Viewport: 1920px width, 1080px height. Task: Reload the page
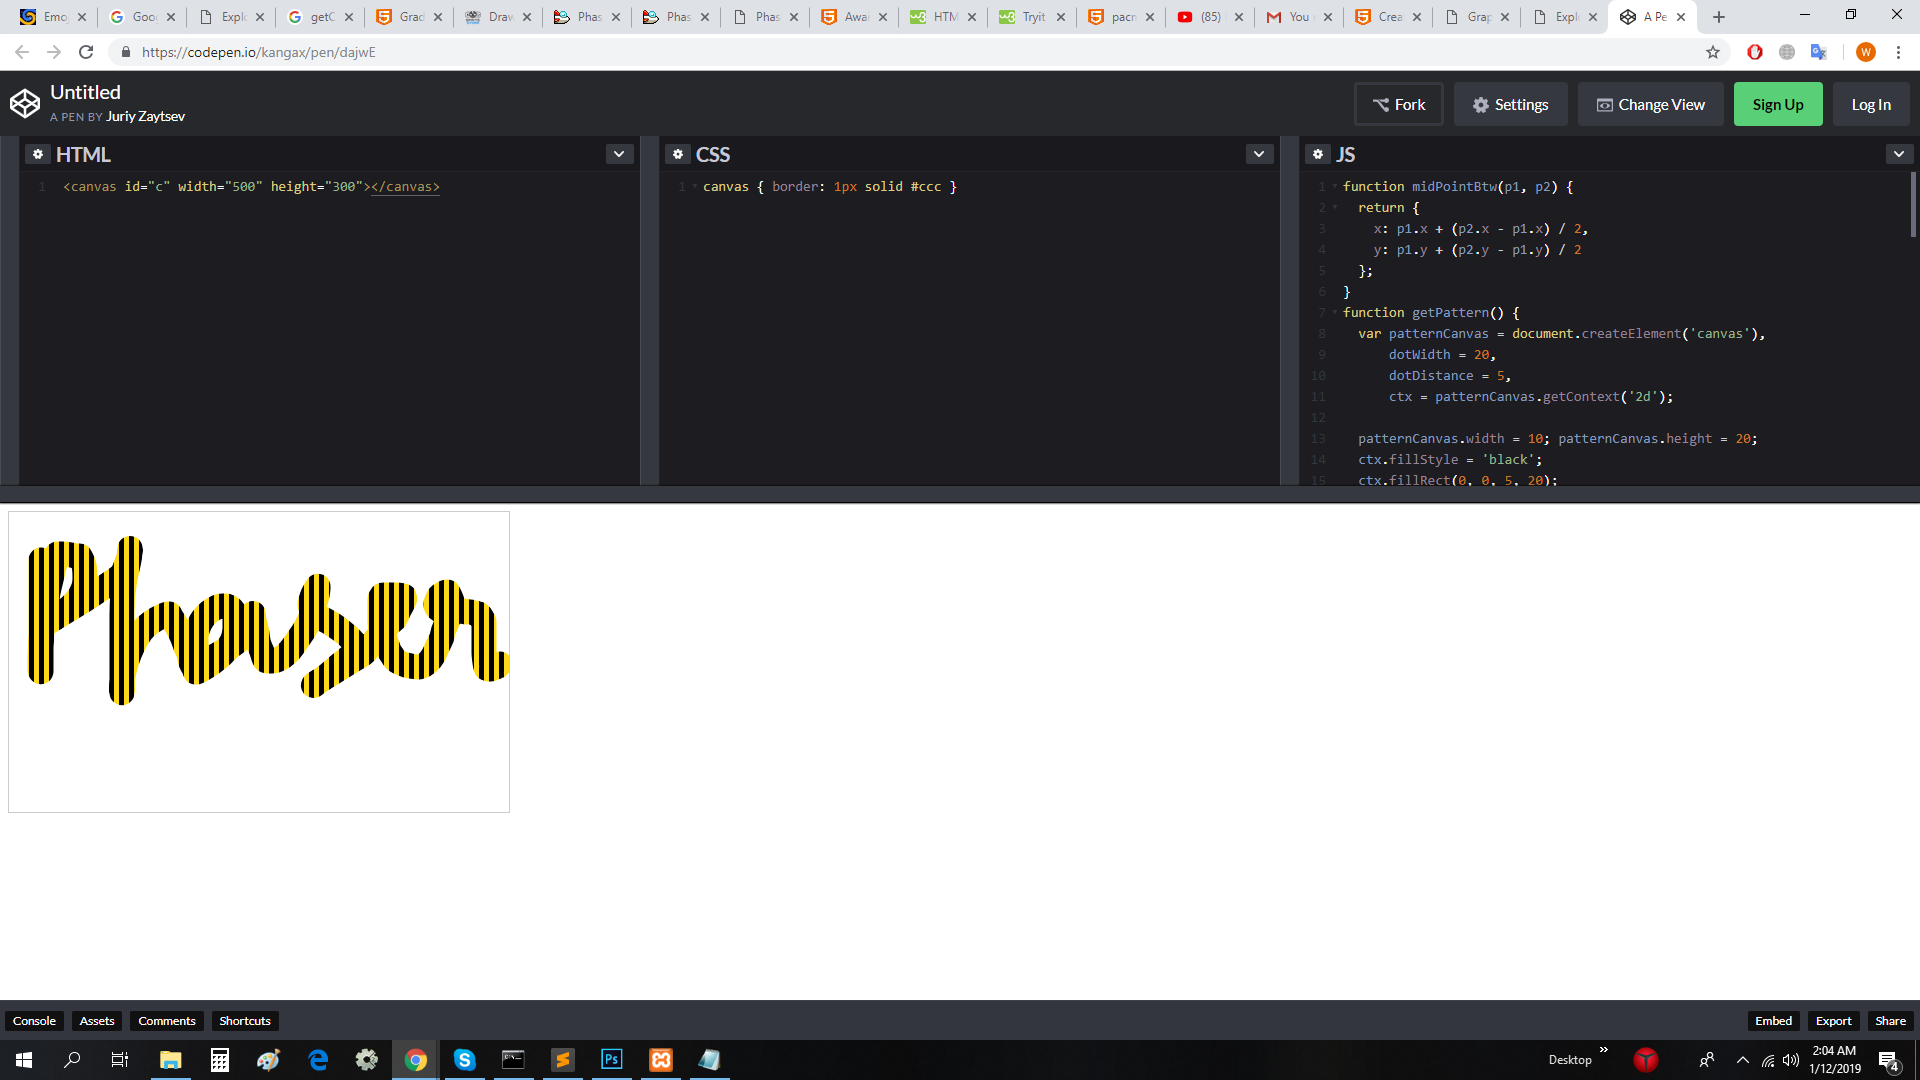(x=86, y=52)
